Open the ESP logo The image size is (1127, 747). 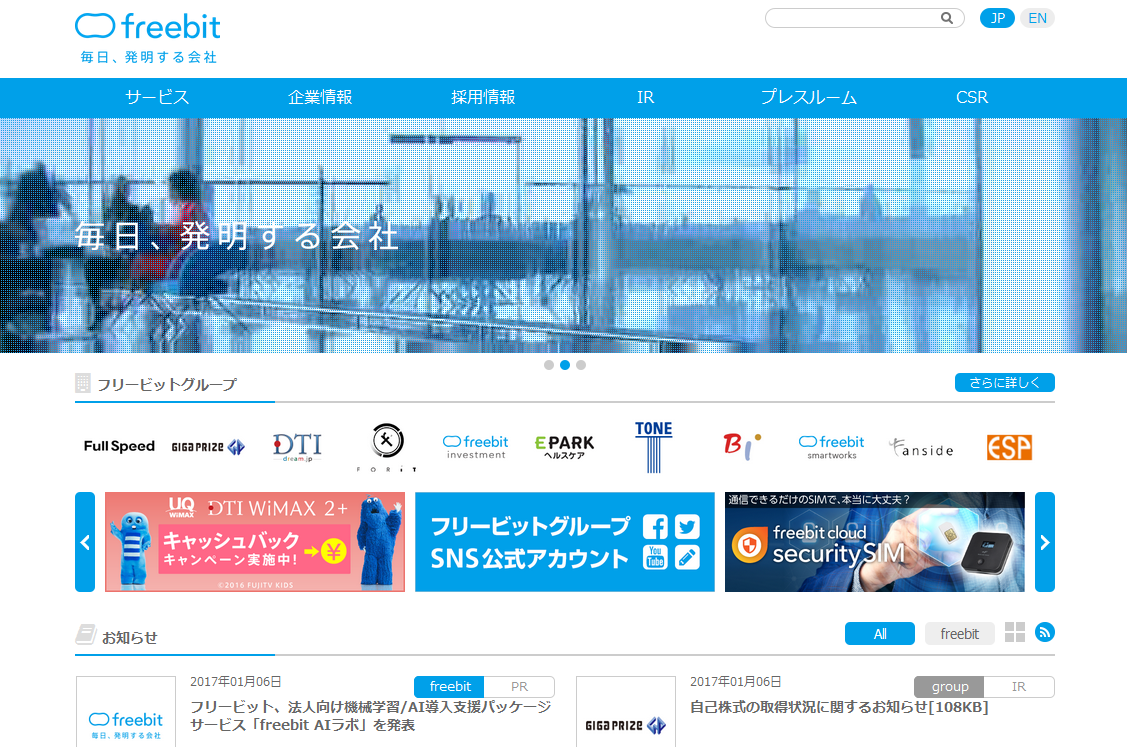[1009, 447]
